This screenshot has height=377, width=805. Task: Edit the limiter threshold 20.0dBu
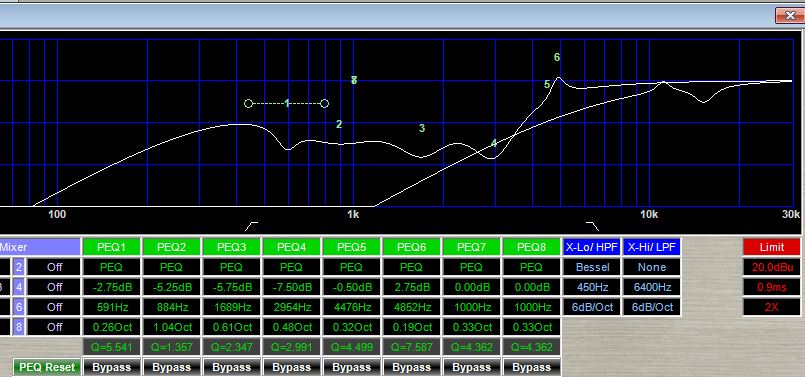click(772, 267)
